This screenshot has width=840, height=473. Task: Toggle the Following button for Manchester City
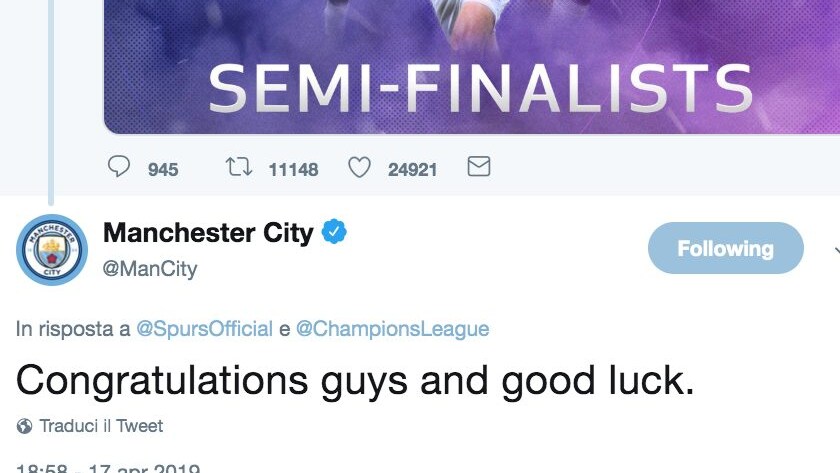click(x=725, y=248)
